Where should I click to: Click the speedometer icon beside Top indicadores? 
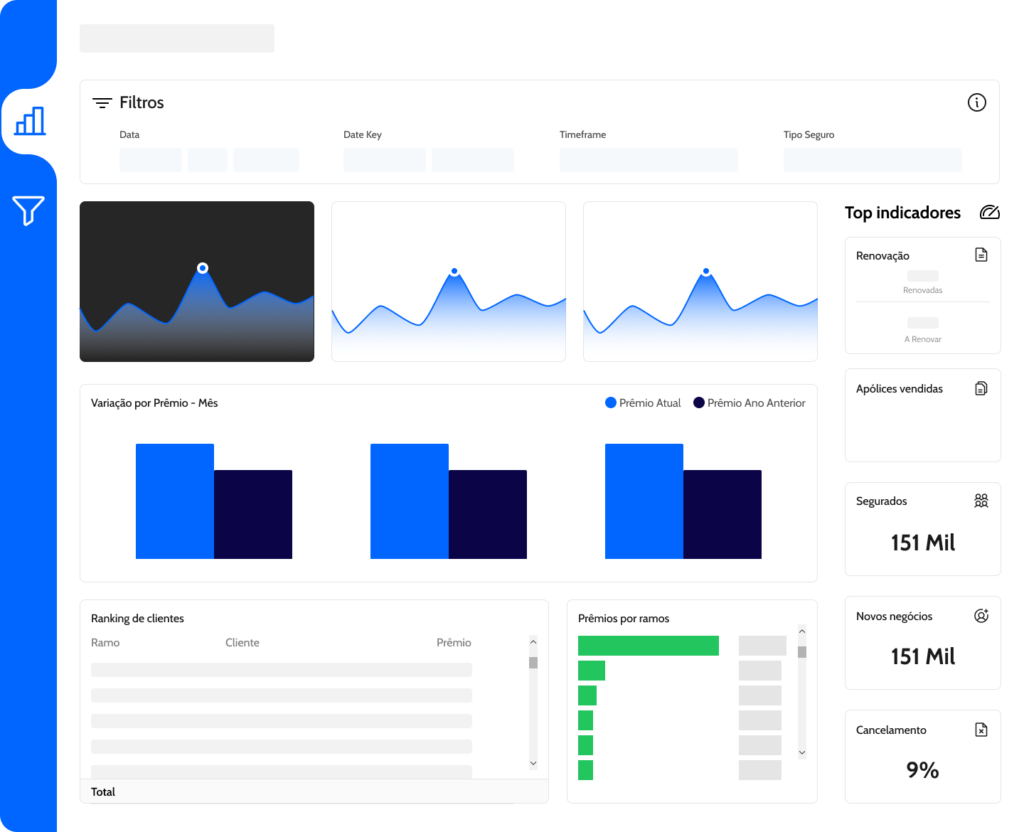point(989,212)
